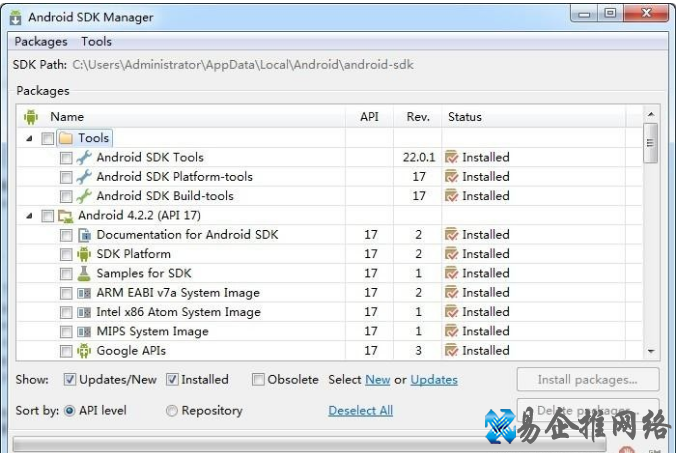Viewport: 676px width, 453px height.
Task: Collapse the Android 4.2.2 (API 17) group
Action: pyautogui.click(x=29, y=216)
